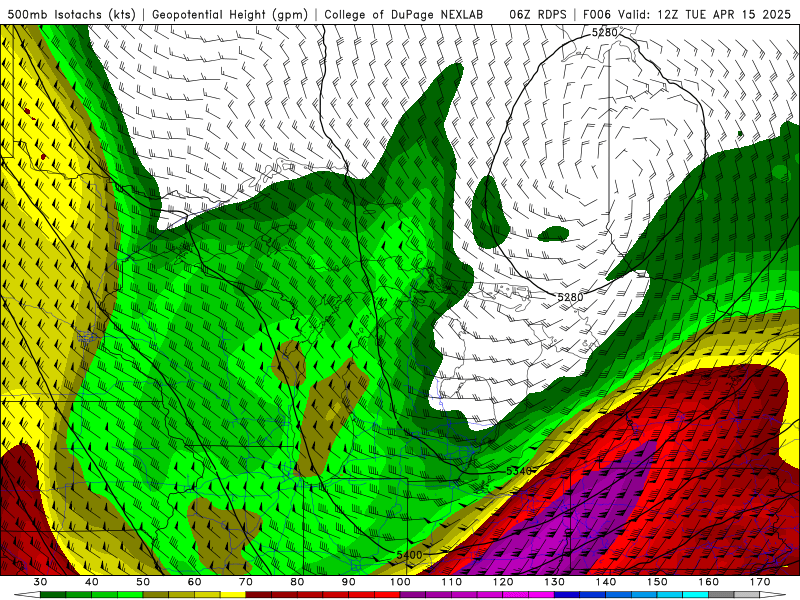Click the gray swatch right of 160
Image resolution: width=800 pixels, height=600 pixels.
721,595
